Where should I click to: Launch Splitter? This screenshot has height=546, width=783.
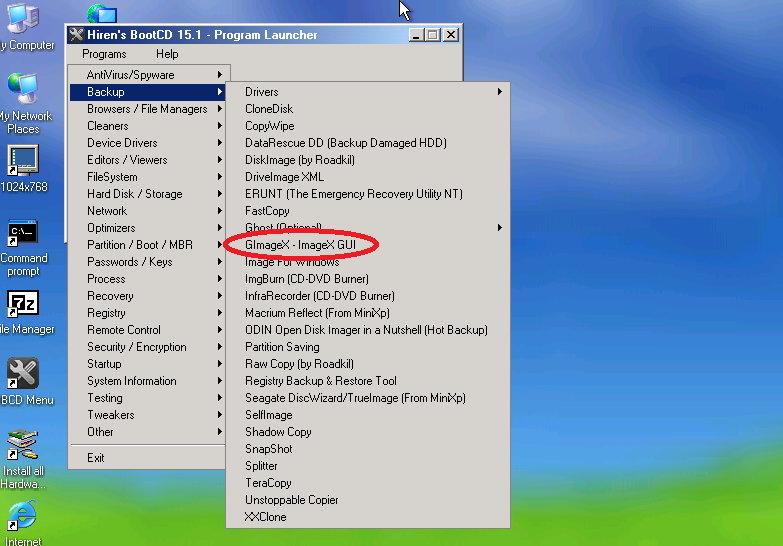pos(368,466)
